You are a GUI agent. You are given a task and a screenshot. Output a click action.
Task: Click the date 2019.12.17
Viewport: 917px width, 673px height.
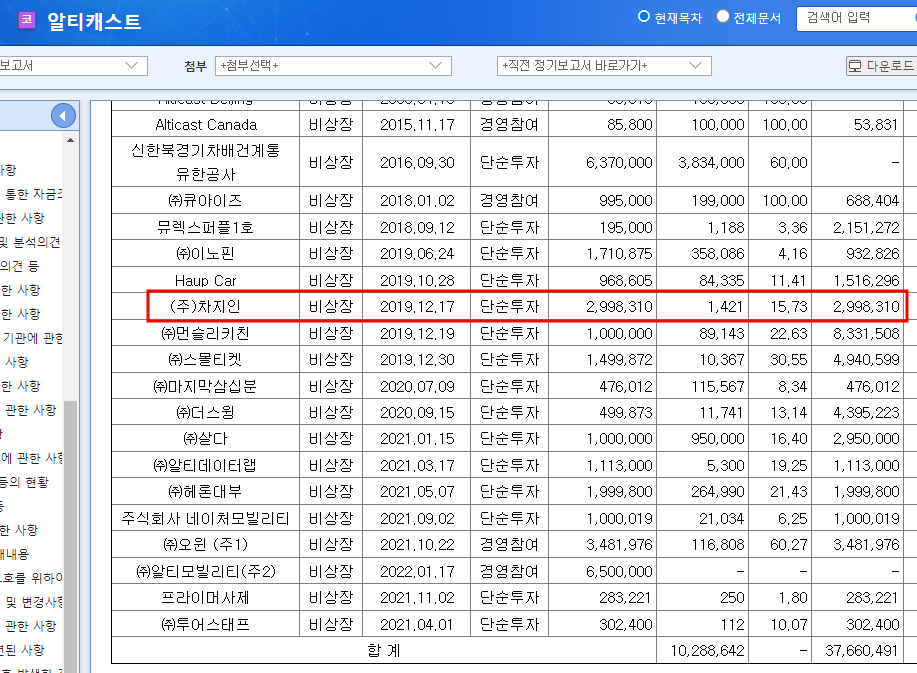coord(417,306)
